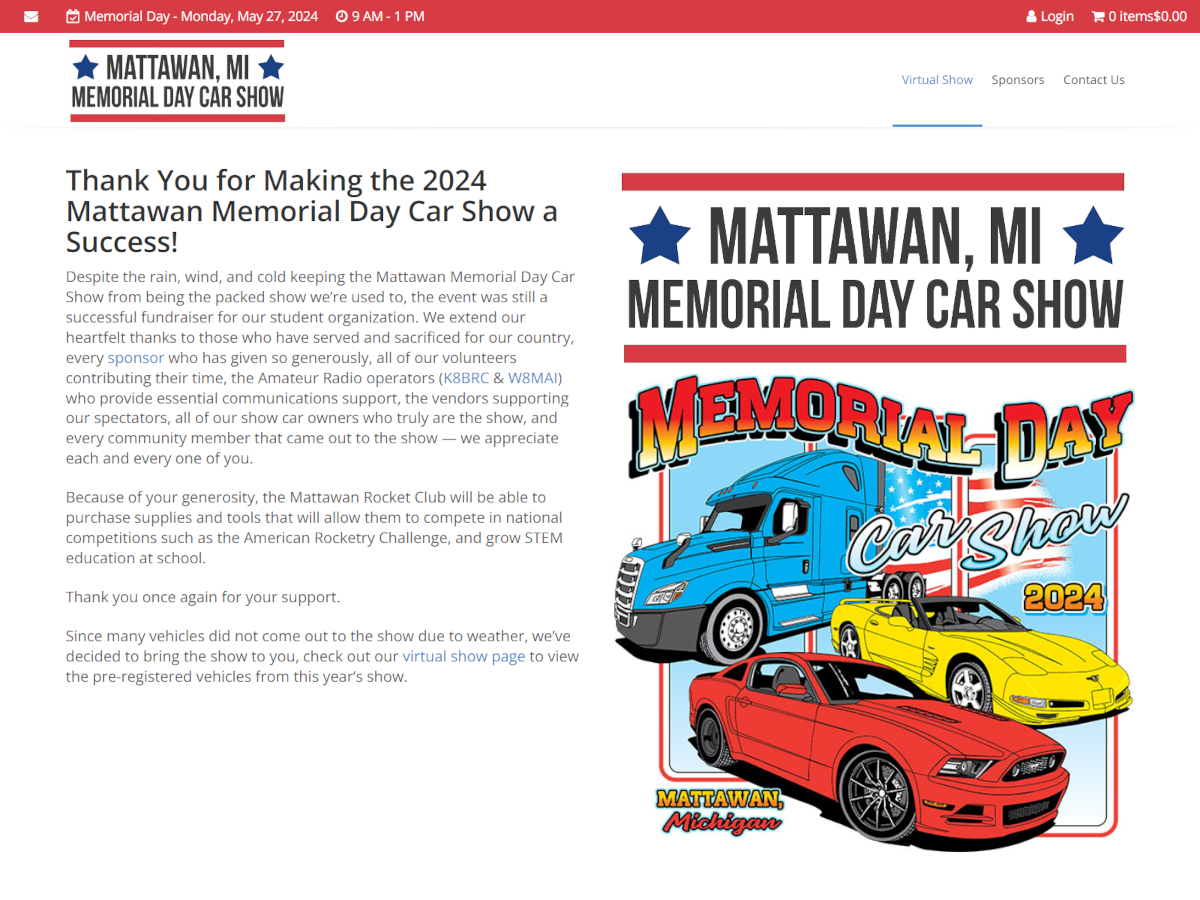
Task: Open the Virtual Show menu item
Action: 937,79
